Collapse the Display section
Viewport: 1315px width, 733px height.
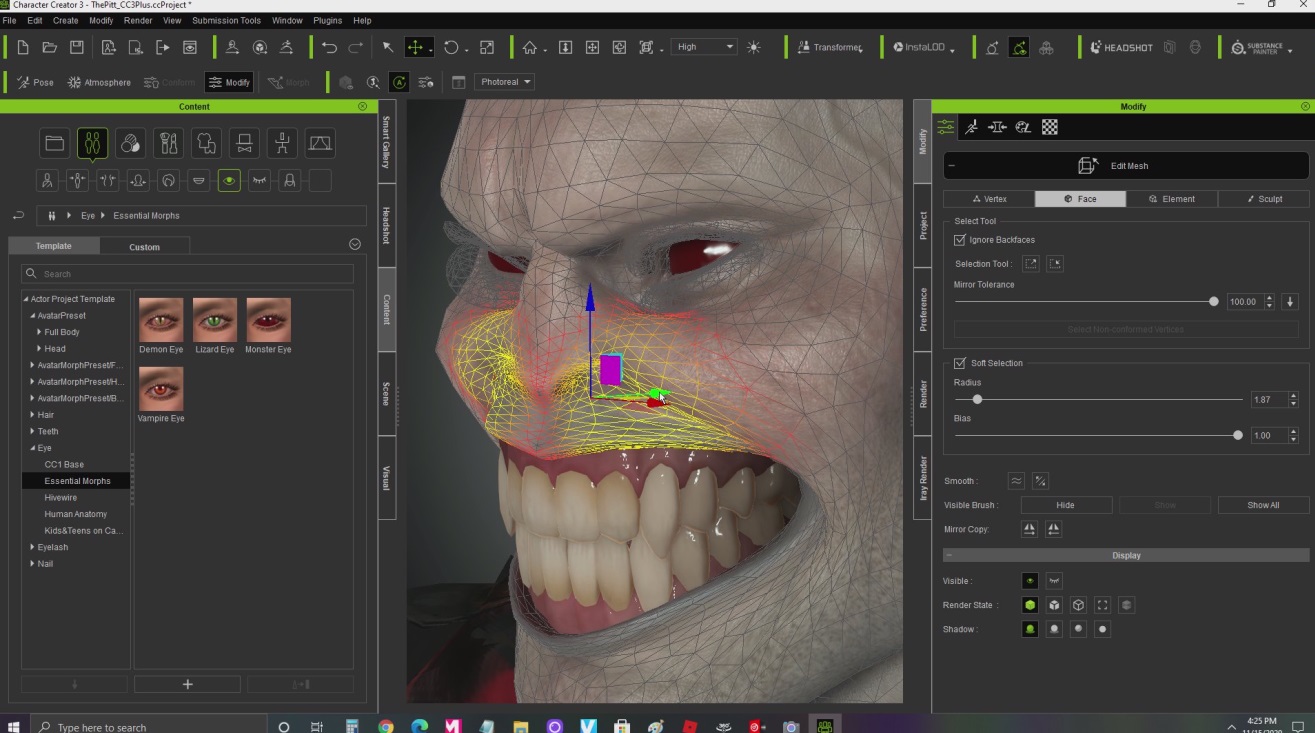pos(949,555)
